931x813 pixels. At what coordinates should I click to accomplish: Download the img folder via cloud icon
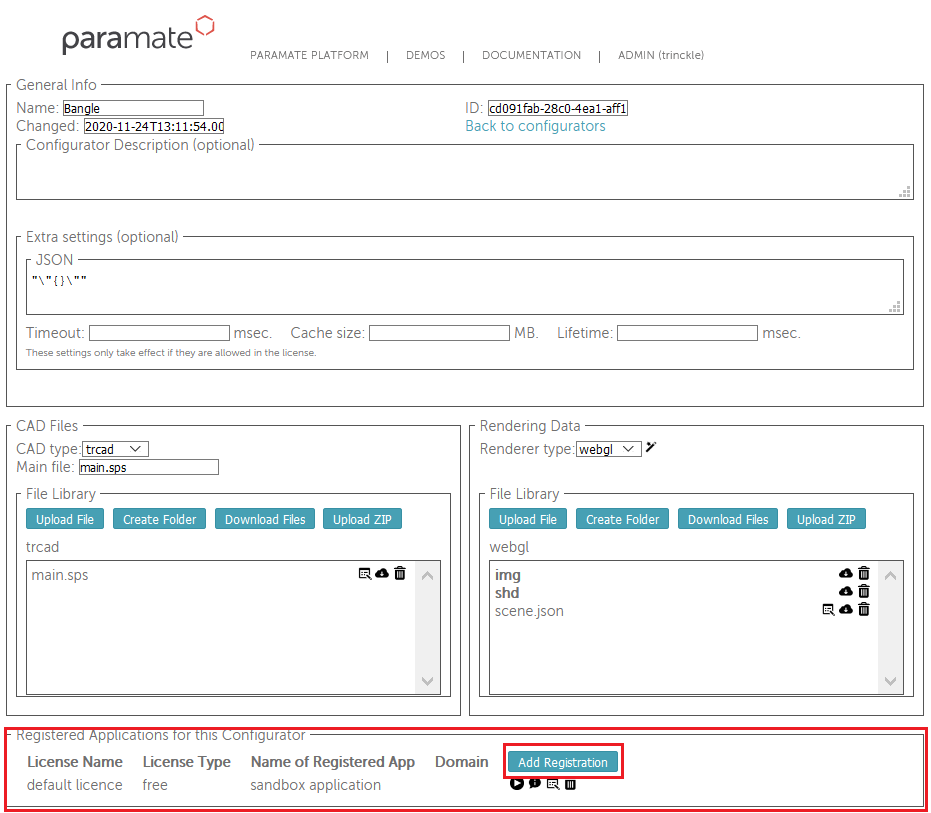[x=846, y=573]
